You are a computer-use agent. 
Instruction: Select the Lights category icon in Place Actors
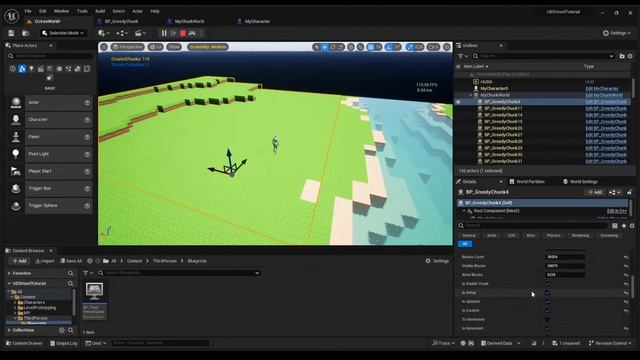click(31, 69)
